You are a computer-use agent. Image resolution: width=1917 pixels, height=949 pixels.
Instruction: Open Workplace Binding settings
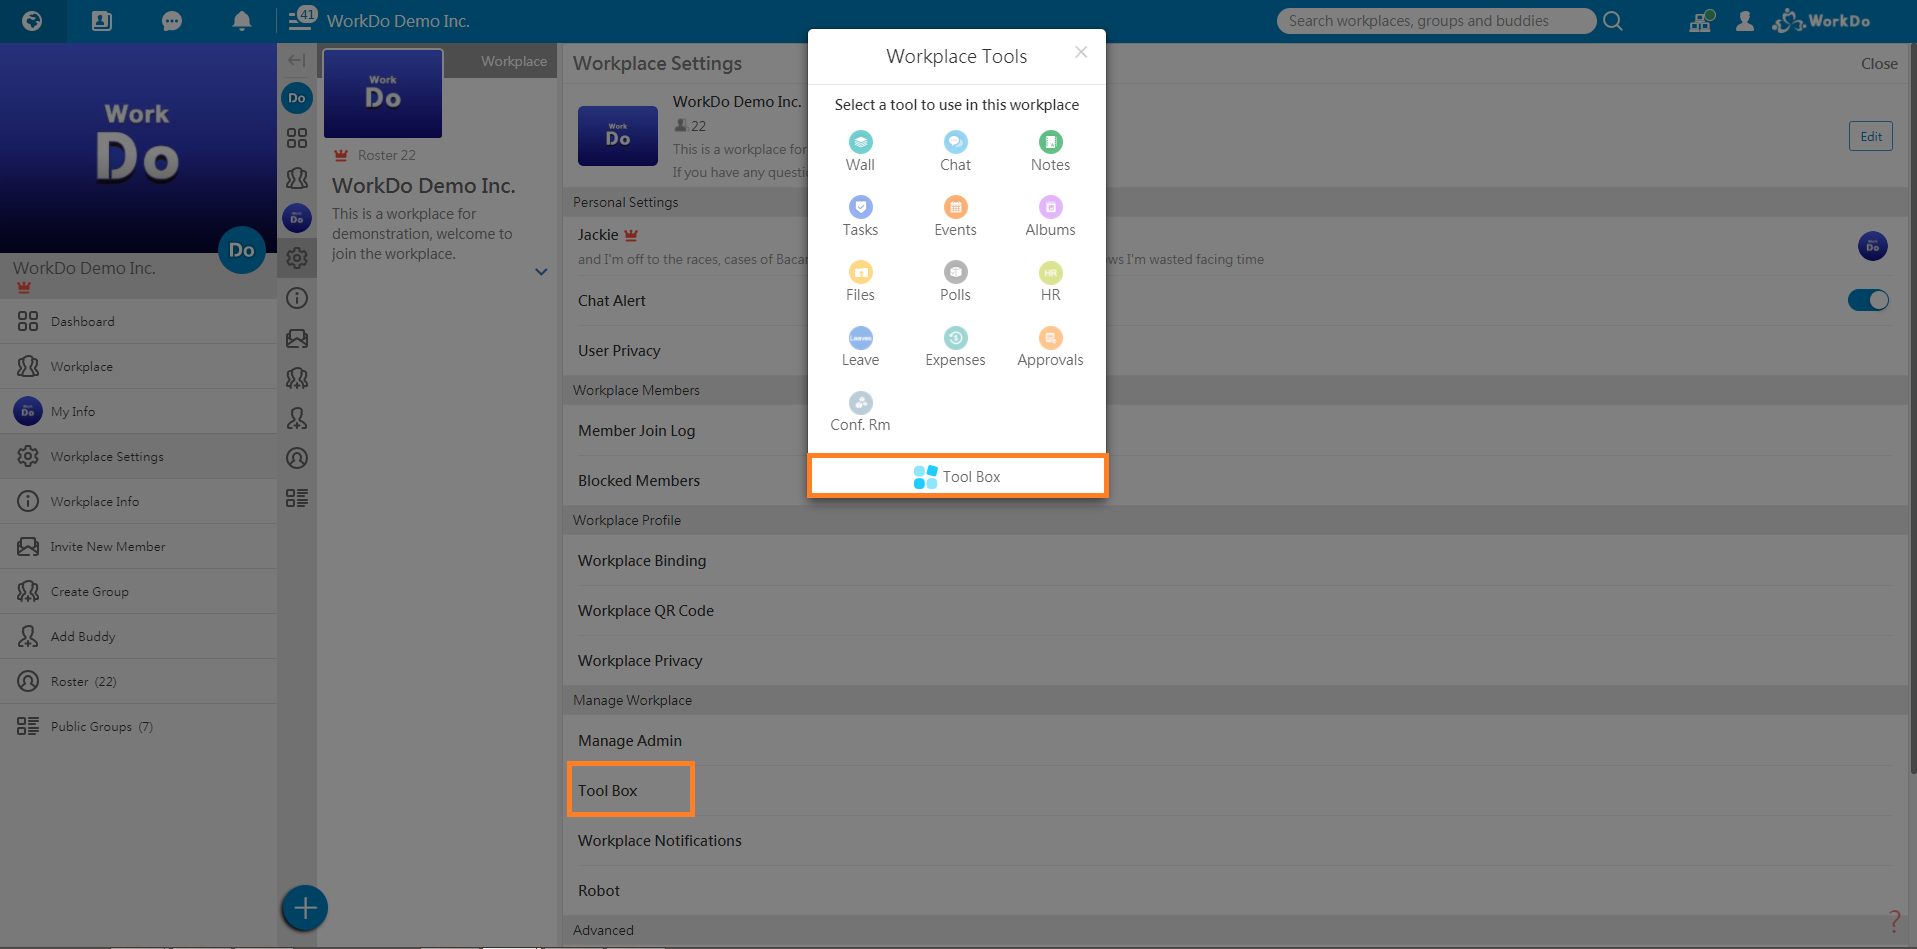pos(1236,560)
